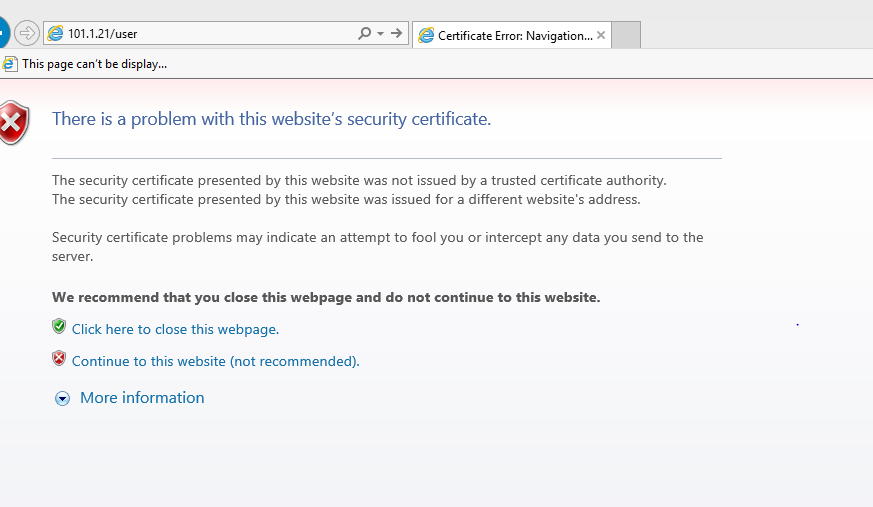The width and height of the screenshot is (873, 507).
Task: Click the red shield icon beside continue link
Action: (x=59, y=359)
